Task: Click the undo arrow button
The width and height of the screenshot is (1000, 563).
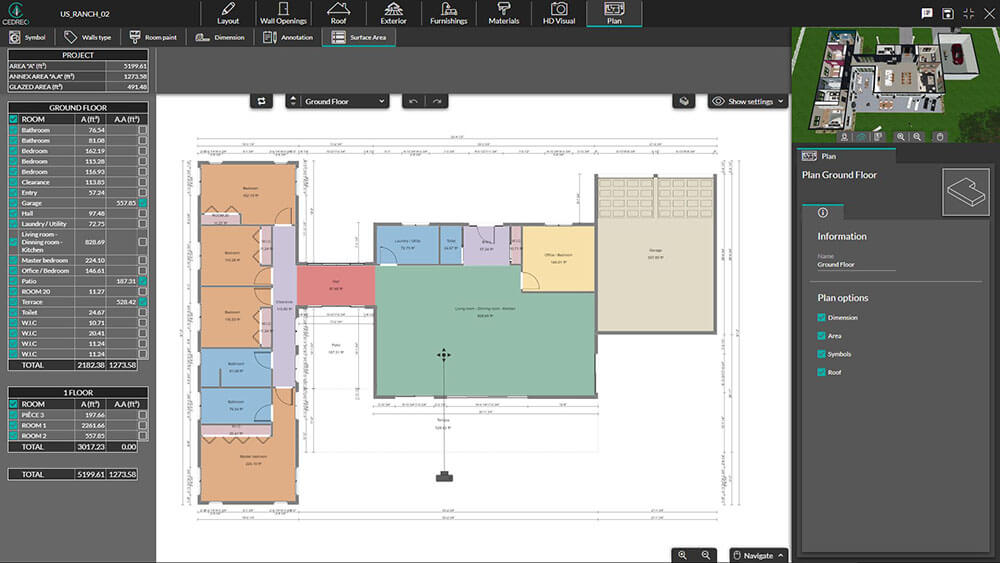Action: pos(414,101)
